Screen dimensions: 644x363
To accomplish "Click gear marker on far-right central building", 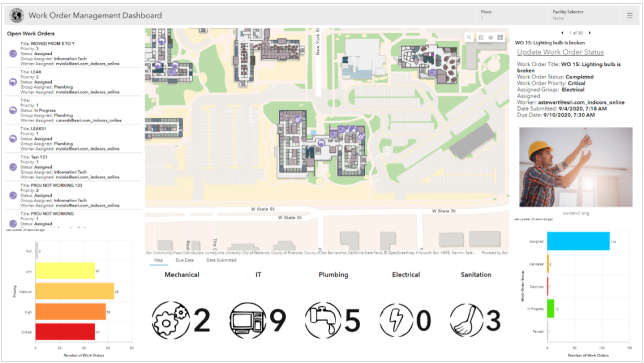I will 361,137.
